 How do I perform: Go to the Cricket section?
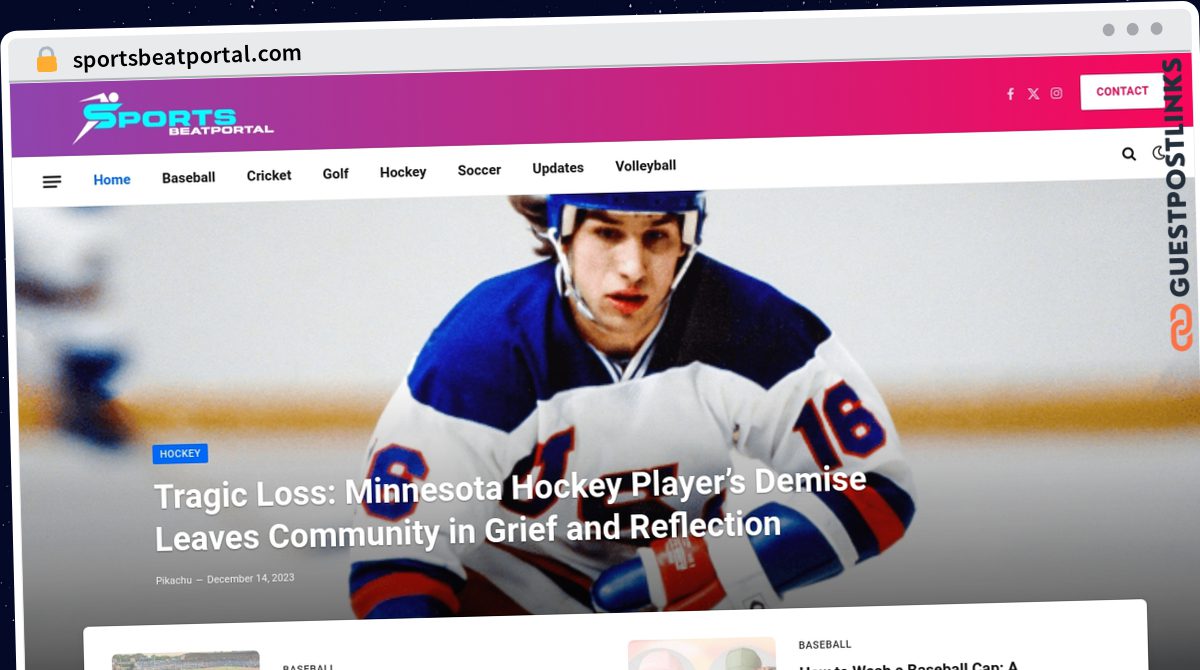tap(269, 175)
